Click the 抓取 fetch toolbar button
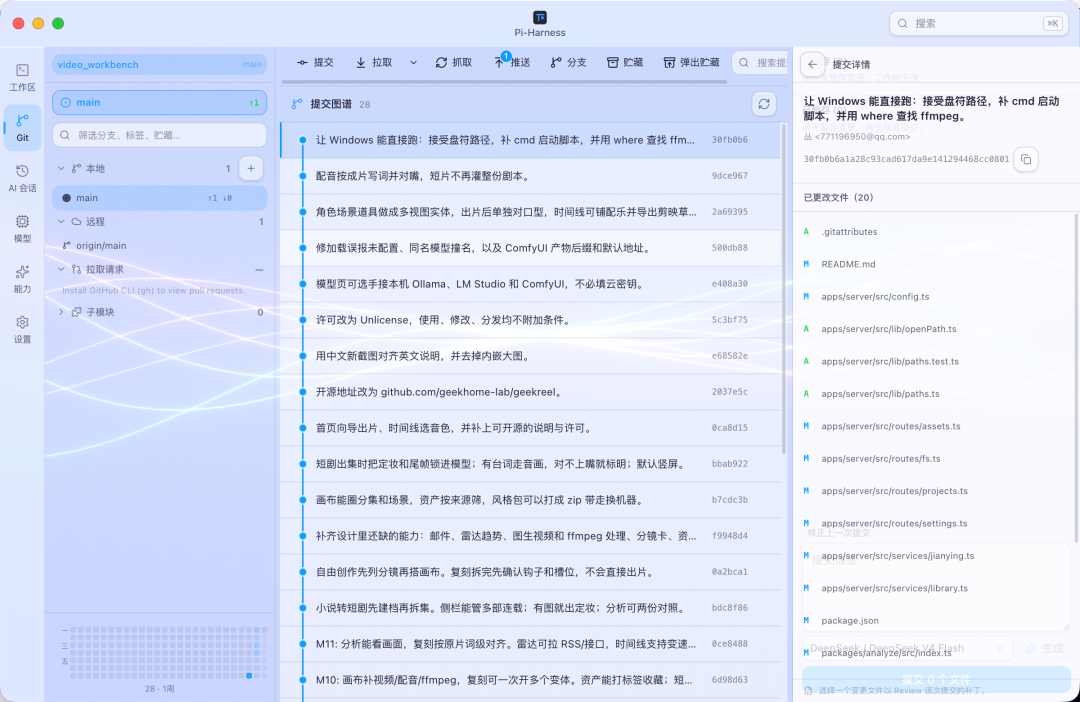1080x702 pixels. tap(454, 63)
